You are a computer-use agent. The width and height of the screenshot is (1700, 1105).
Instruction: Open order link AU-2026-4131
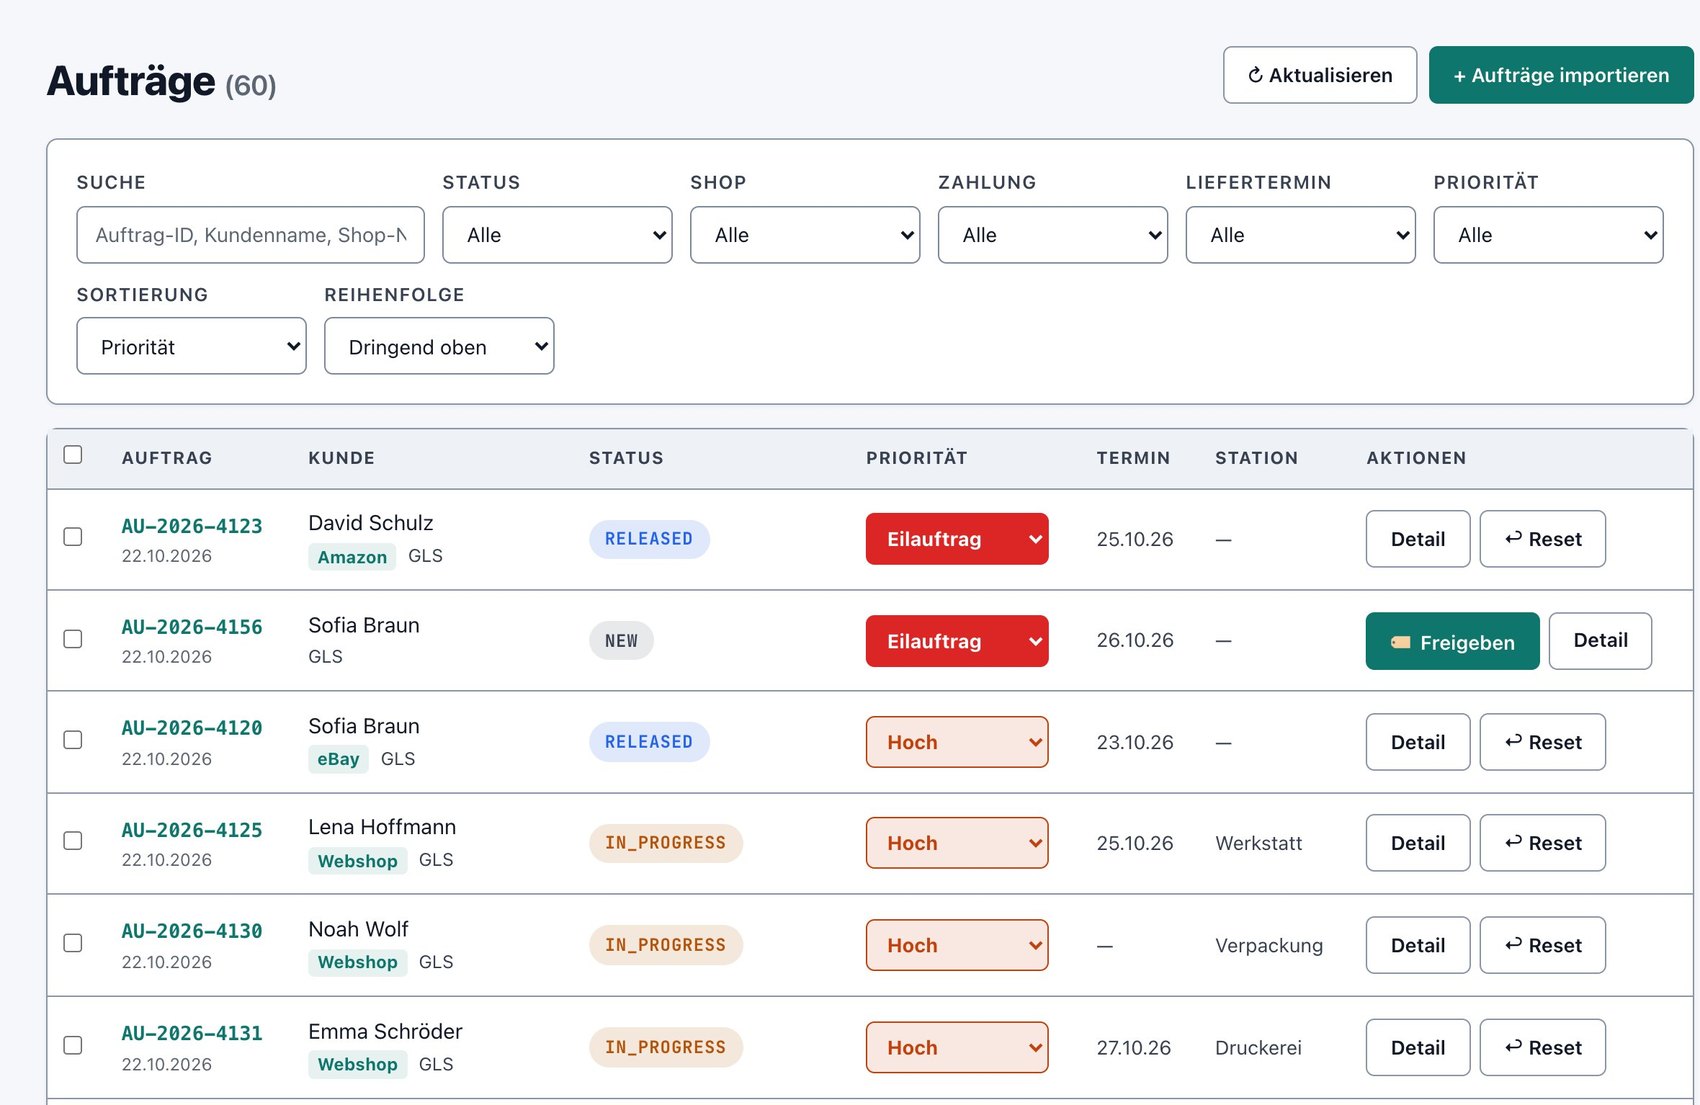(192, 1033)
